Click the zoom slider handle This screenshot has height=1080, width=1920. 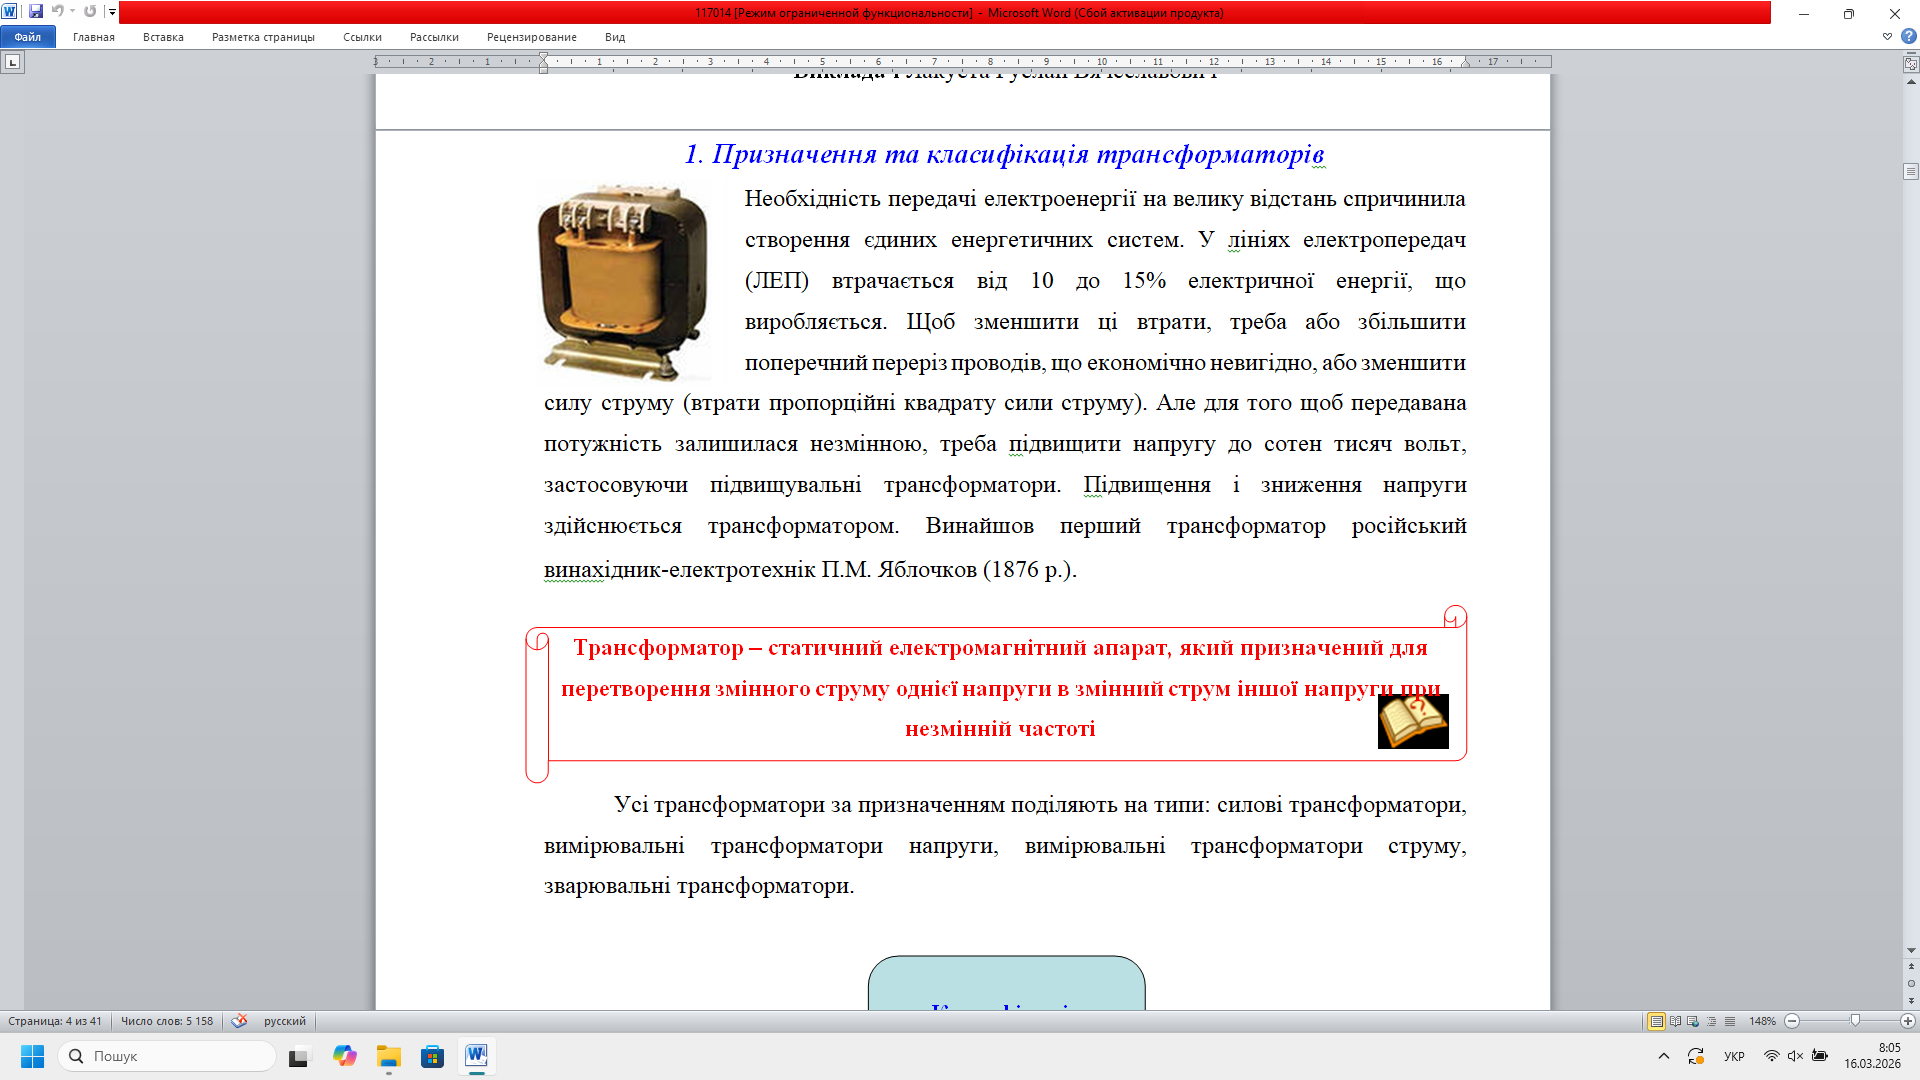tap(1855, 1021)
